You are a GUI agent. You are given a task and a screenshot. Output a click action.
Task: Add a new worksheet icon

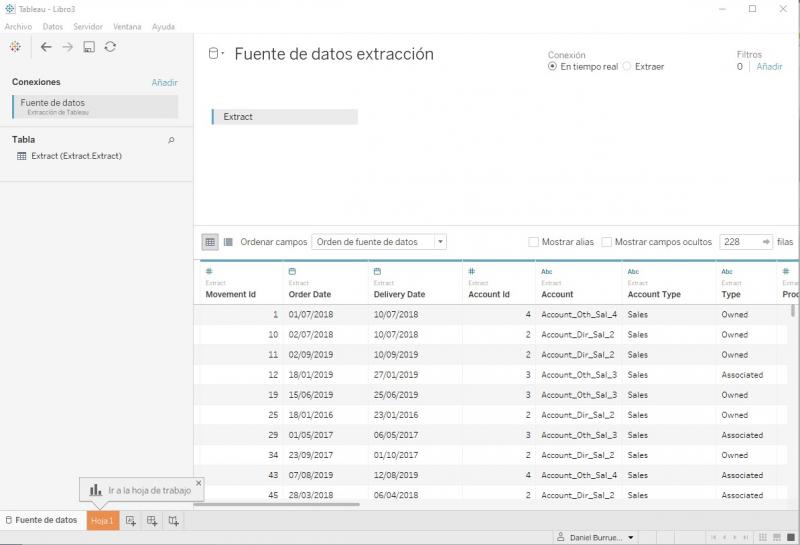click(x=131, y=521)
